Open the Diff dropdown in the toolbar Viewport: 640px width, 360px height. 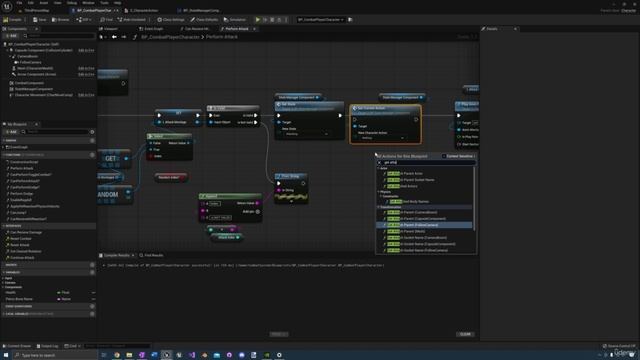click(83, 20)
